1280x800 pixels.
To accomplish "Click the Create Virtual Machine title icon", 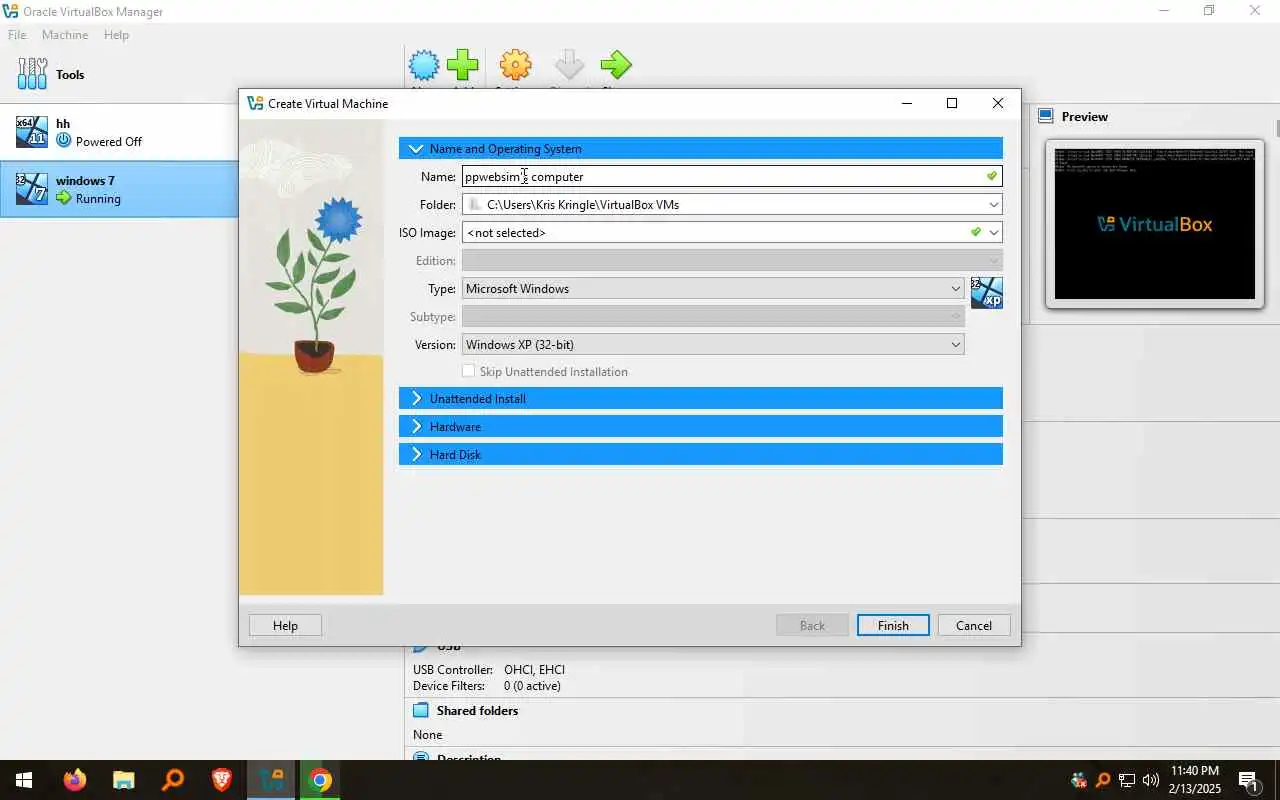I will click(255, 103).
